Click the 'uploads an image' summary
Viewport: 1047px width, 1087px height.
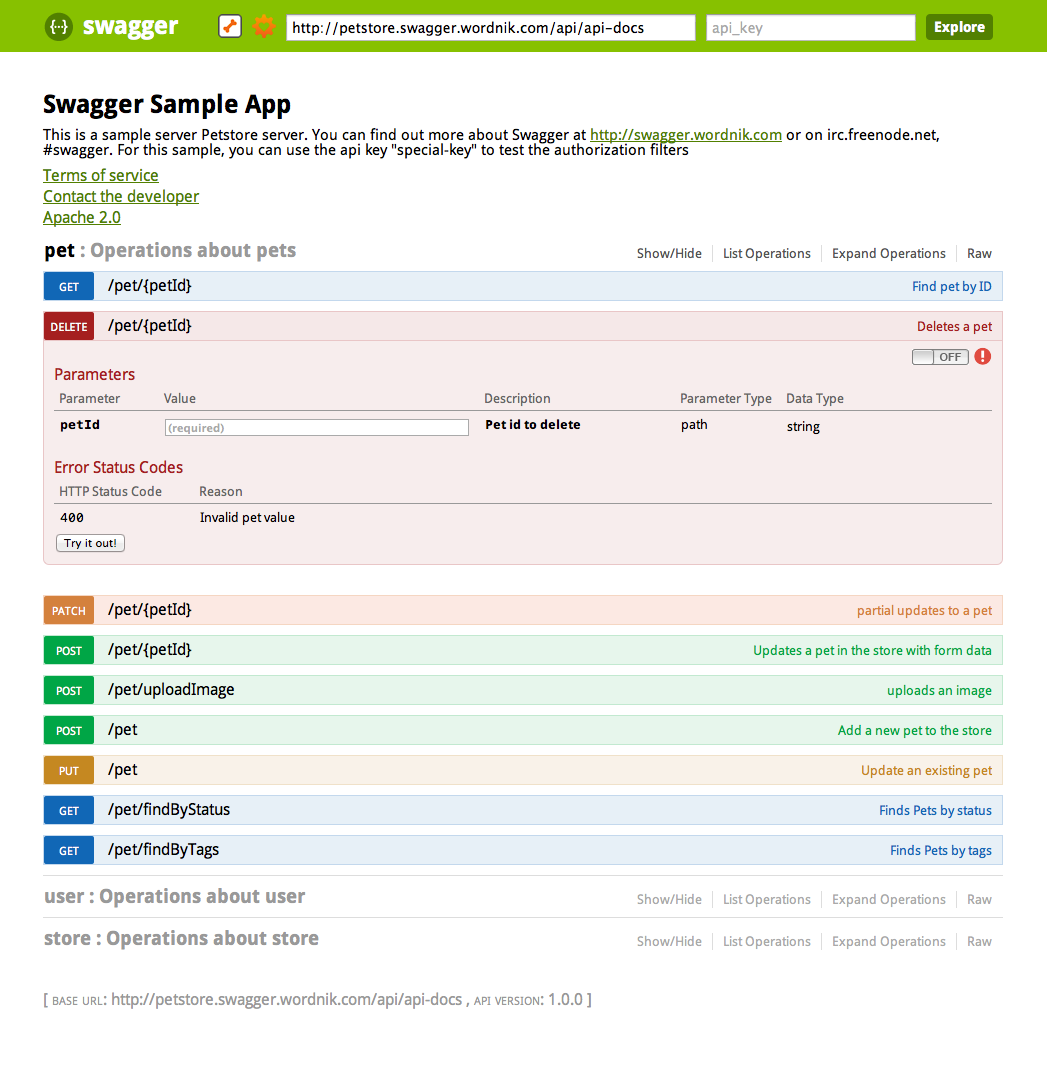[939, 690]
